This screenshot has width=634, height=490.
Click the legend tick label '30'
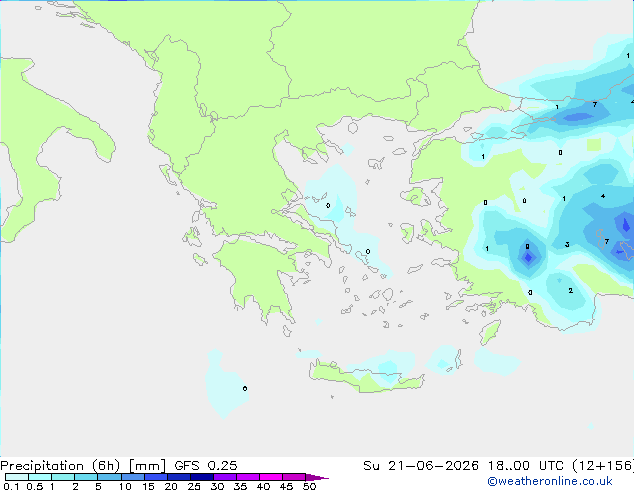217,486
